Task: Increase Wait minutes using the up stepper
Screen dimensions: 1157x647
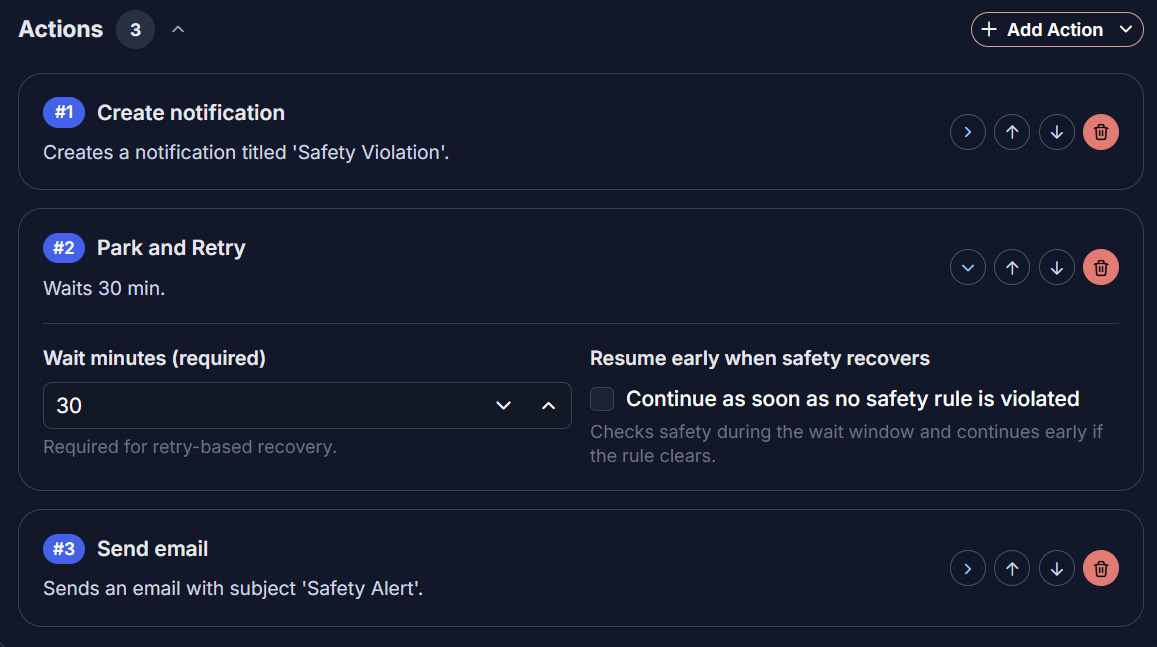Action: coord(549,405)
